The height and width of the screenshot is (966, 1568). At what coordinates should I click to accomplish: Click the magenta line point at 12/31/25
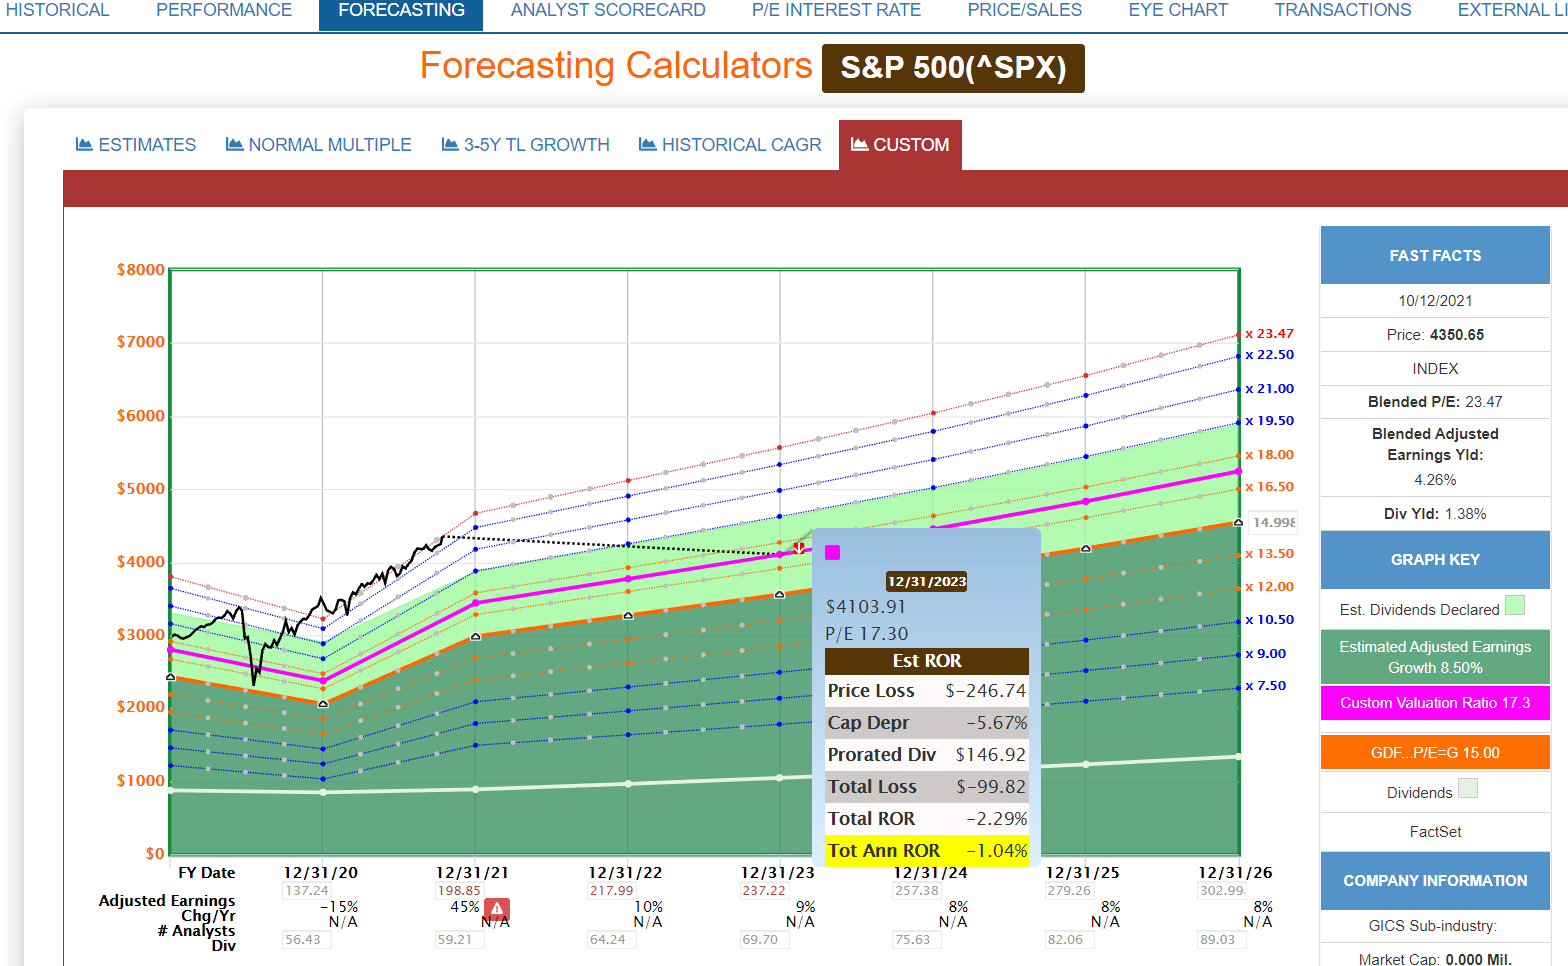point(1086,501)
